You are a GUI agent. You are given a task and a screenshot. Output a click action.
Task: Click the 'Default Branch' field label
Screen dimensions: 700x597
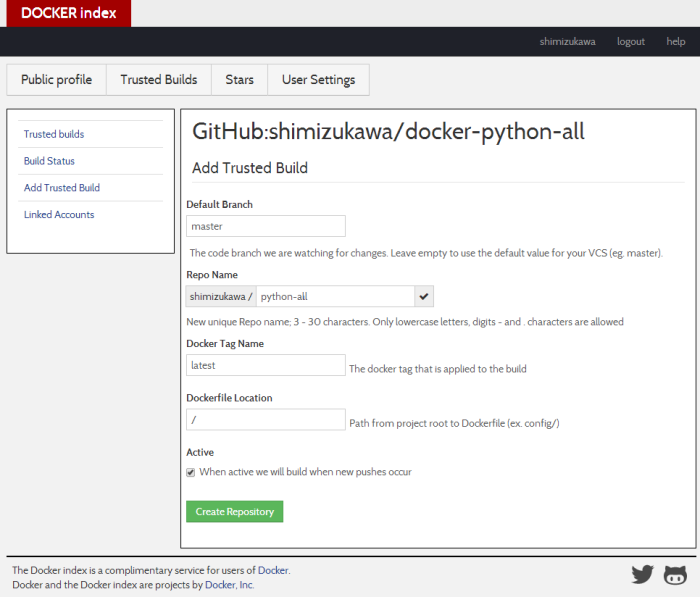(220, 205)
